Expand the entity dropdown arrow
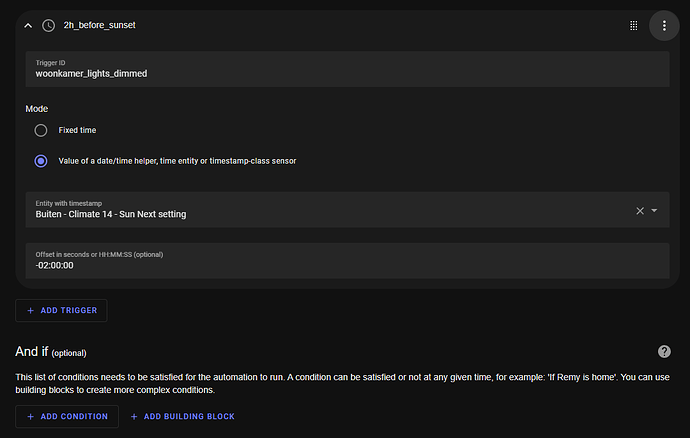Screen dimensions: 690x438 point(654,210)
